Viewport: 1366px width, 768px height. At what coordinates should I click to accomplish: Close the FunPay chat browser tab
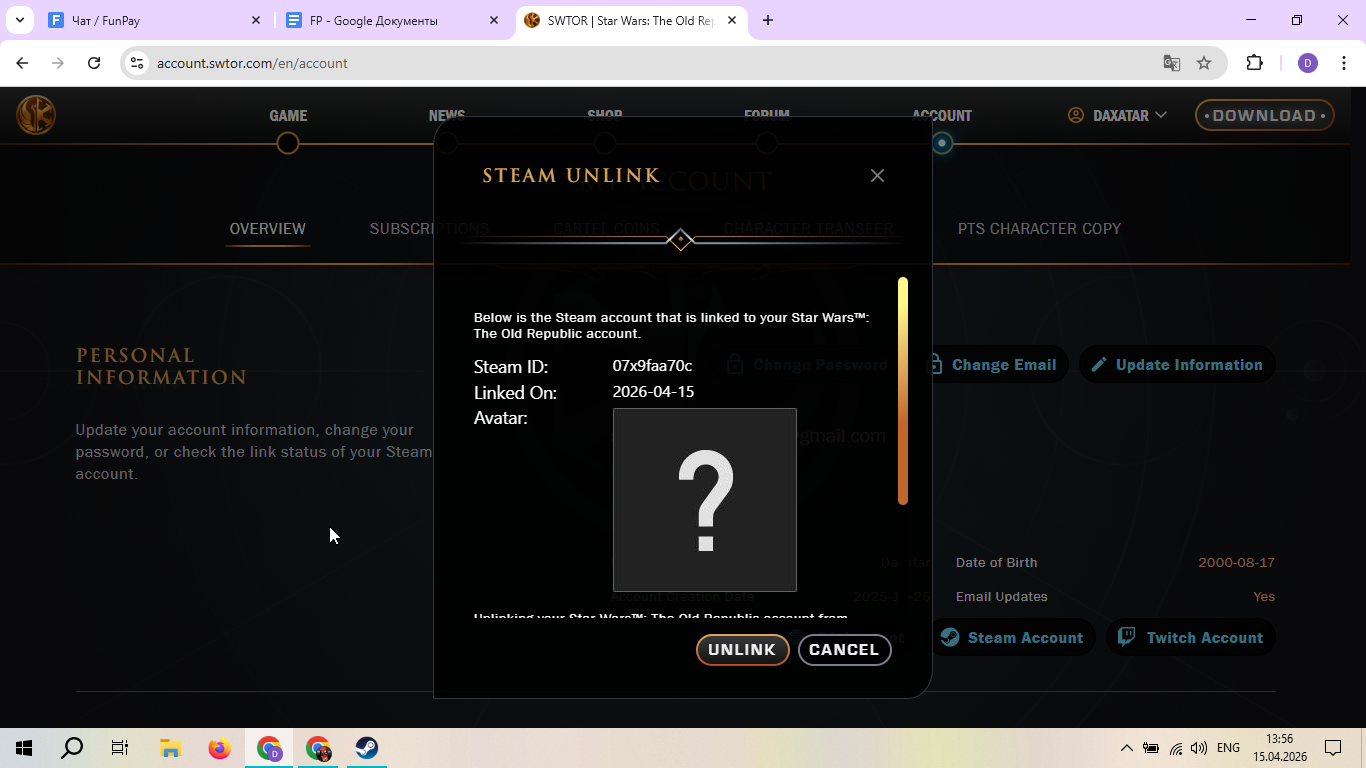(256, 20)
